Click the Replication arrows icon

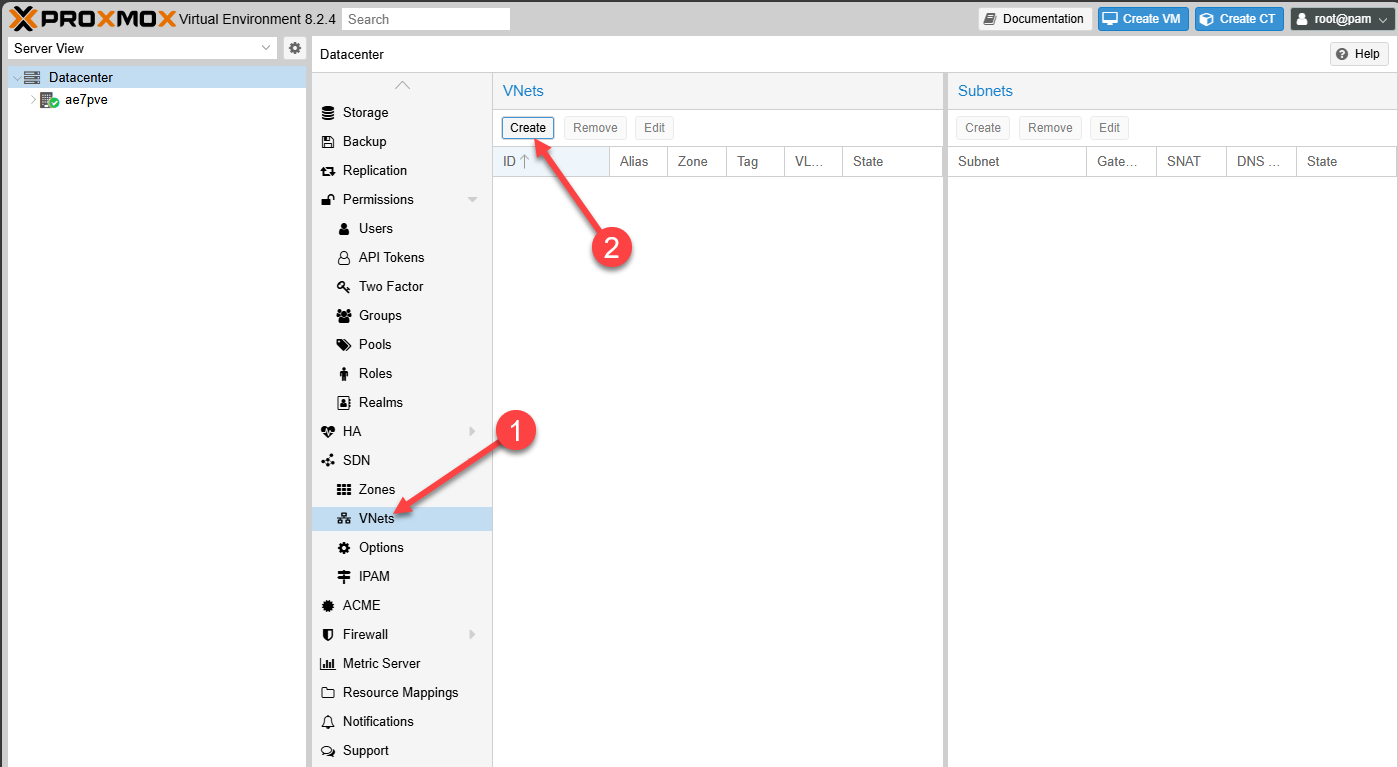(328, 171)
